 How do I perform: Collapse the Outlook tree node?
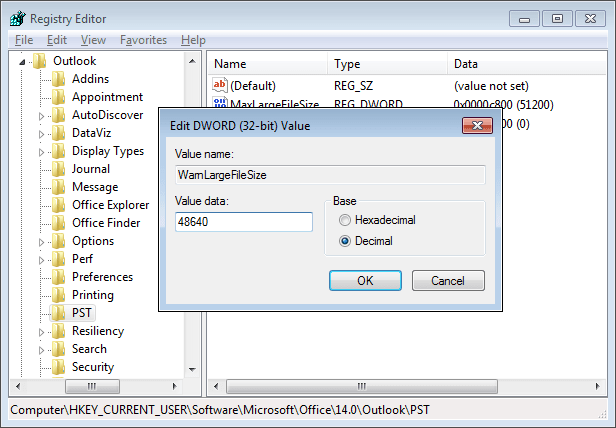pyautogui.click(x=22, y=62)
